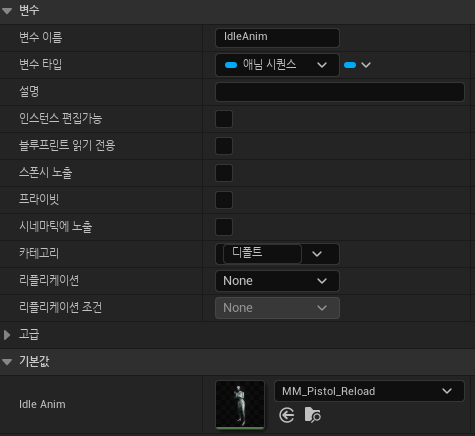Viewport: 475px width, 436px height.
Task: Open the 리플리케이션 None dropdown
Action: coord(277,281)
